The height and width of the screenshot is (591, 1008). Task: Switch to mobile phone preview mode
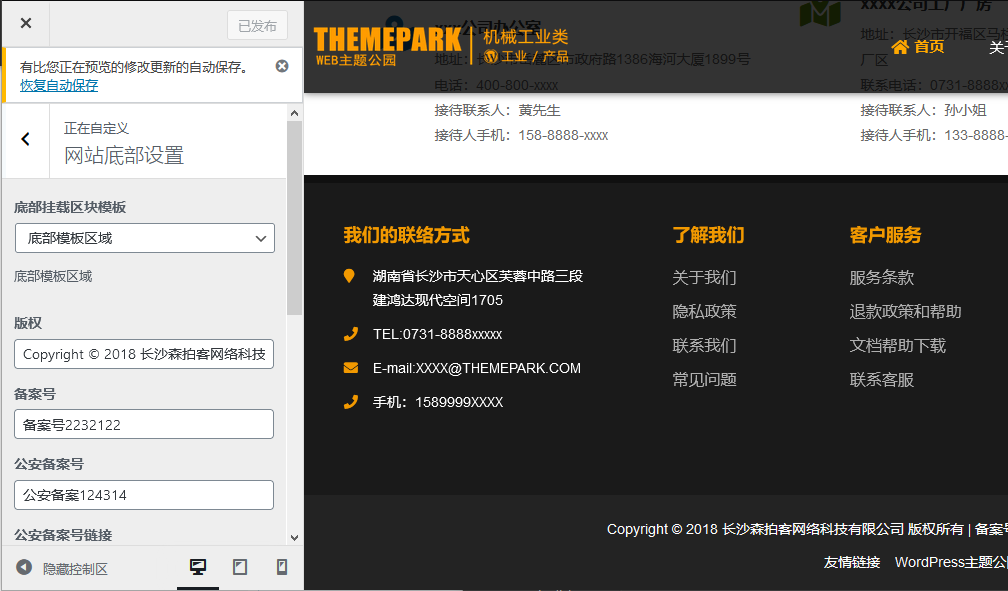coord(281,566)
